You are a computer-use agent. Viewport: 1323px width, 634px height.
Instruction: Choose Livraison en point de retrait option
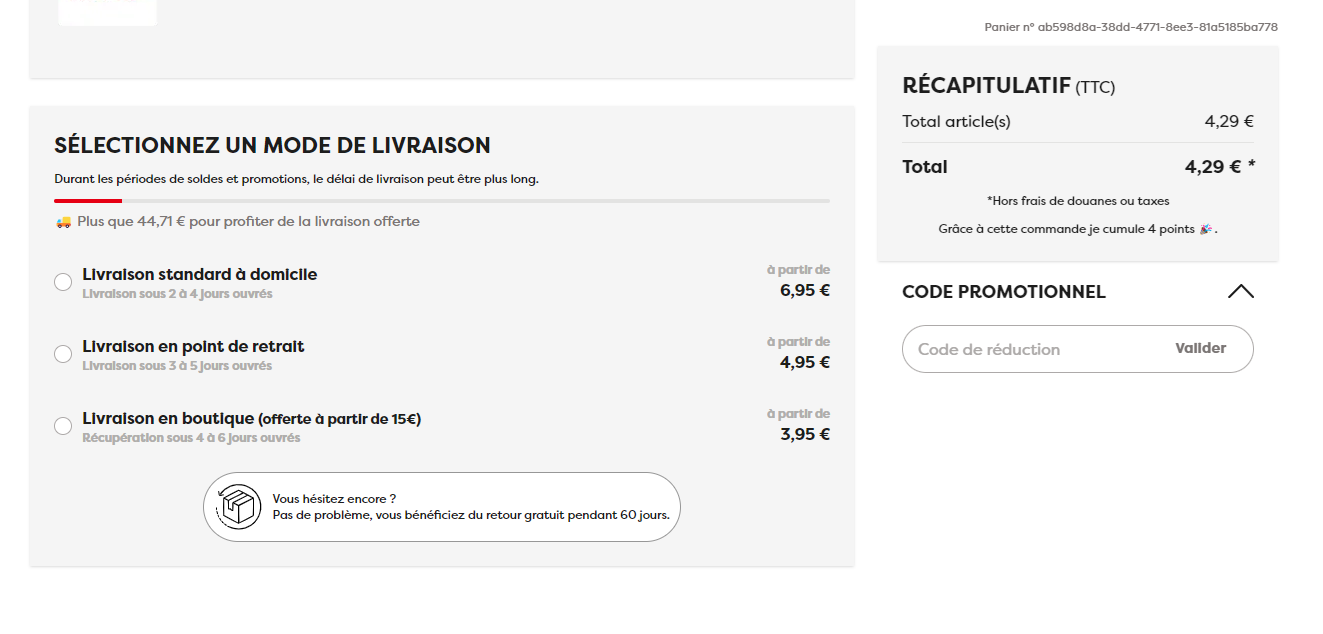63,354
